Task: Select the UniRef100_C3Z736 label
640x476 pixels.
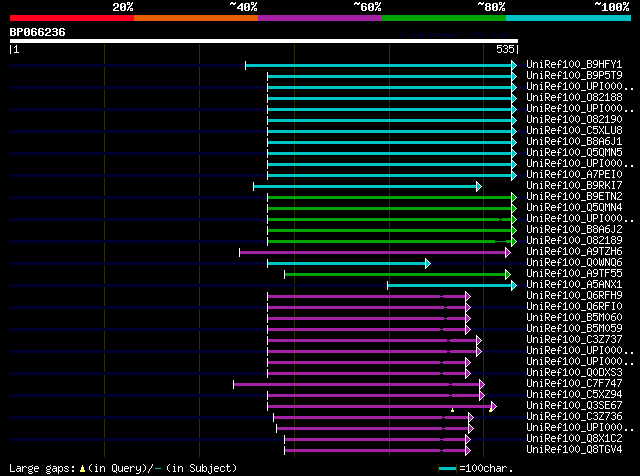Action: pyautogui.click(x=574, y=417)
